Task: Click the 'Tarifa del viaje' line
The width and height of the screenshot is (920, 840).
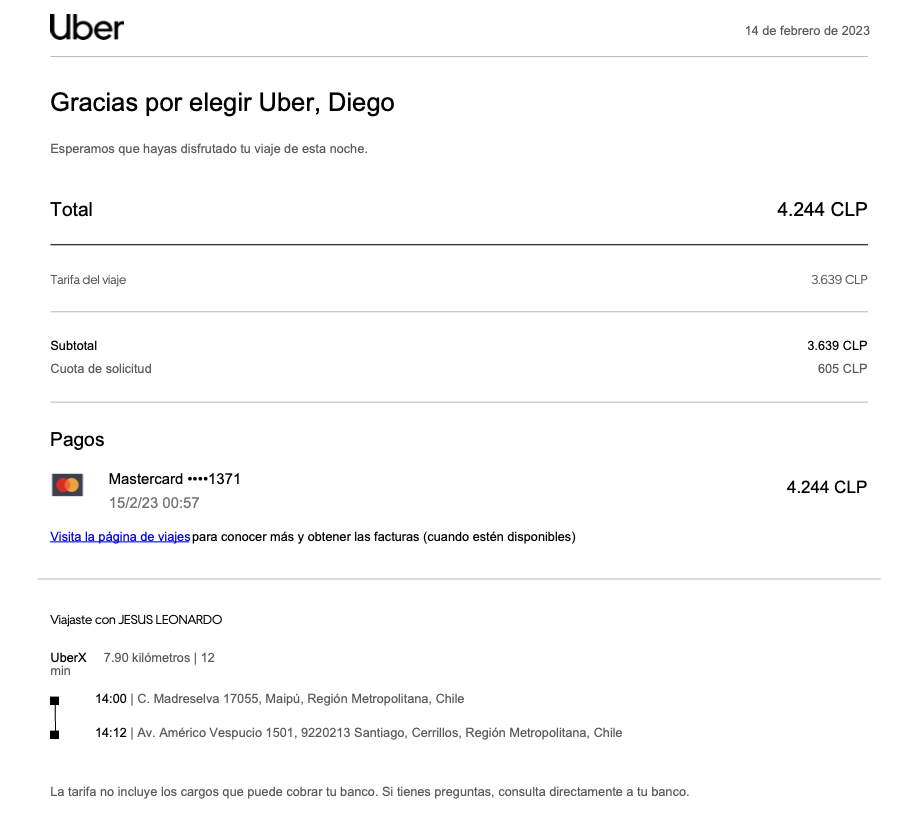Action: pyautogui.click(x=88, y=280)
